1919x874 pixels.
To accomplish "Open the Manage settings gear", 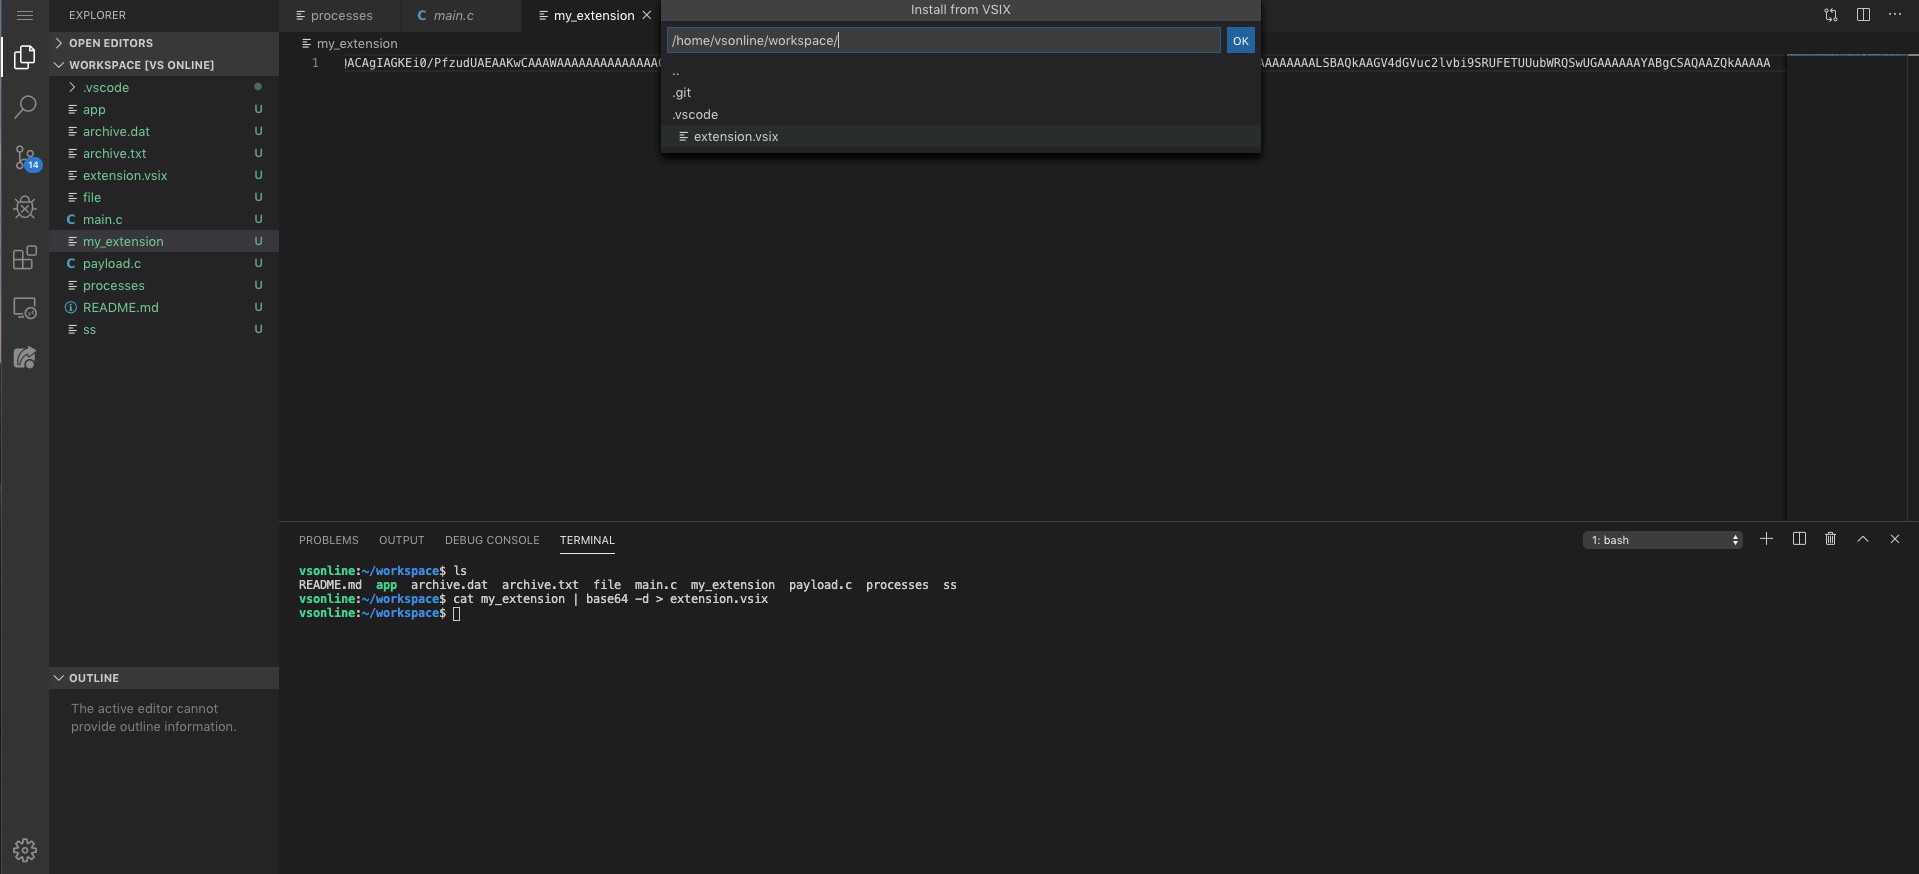I will coord(25,850).
